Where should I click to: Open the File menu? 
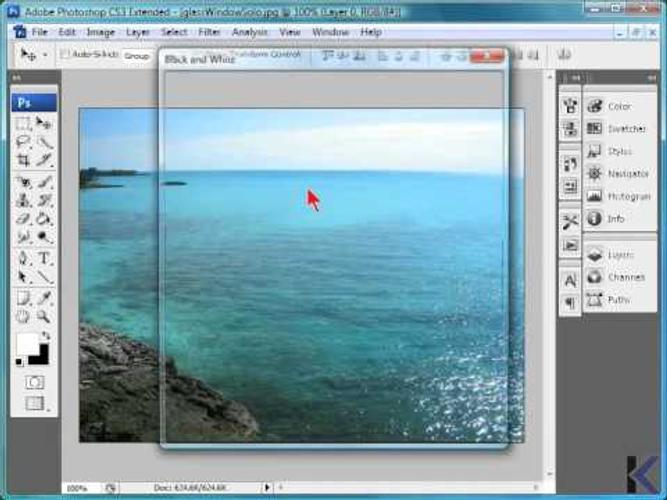pos(40,32)
